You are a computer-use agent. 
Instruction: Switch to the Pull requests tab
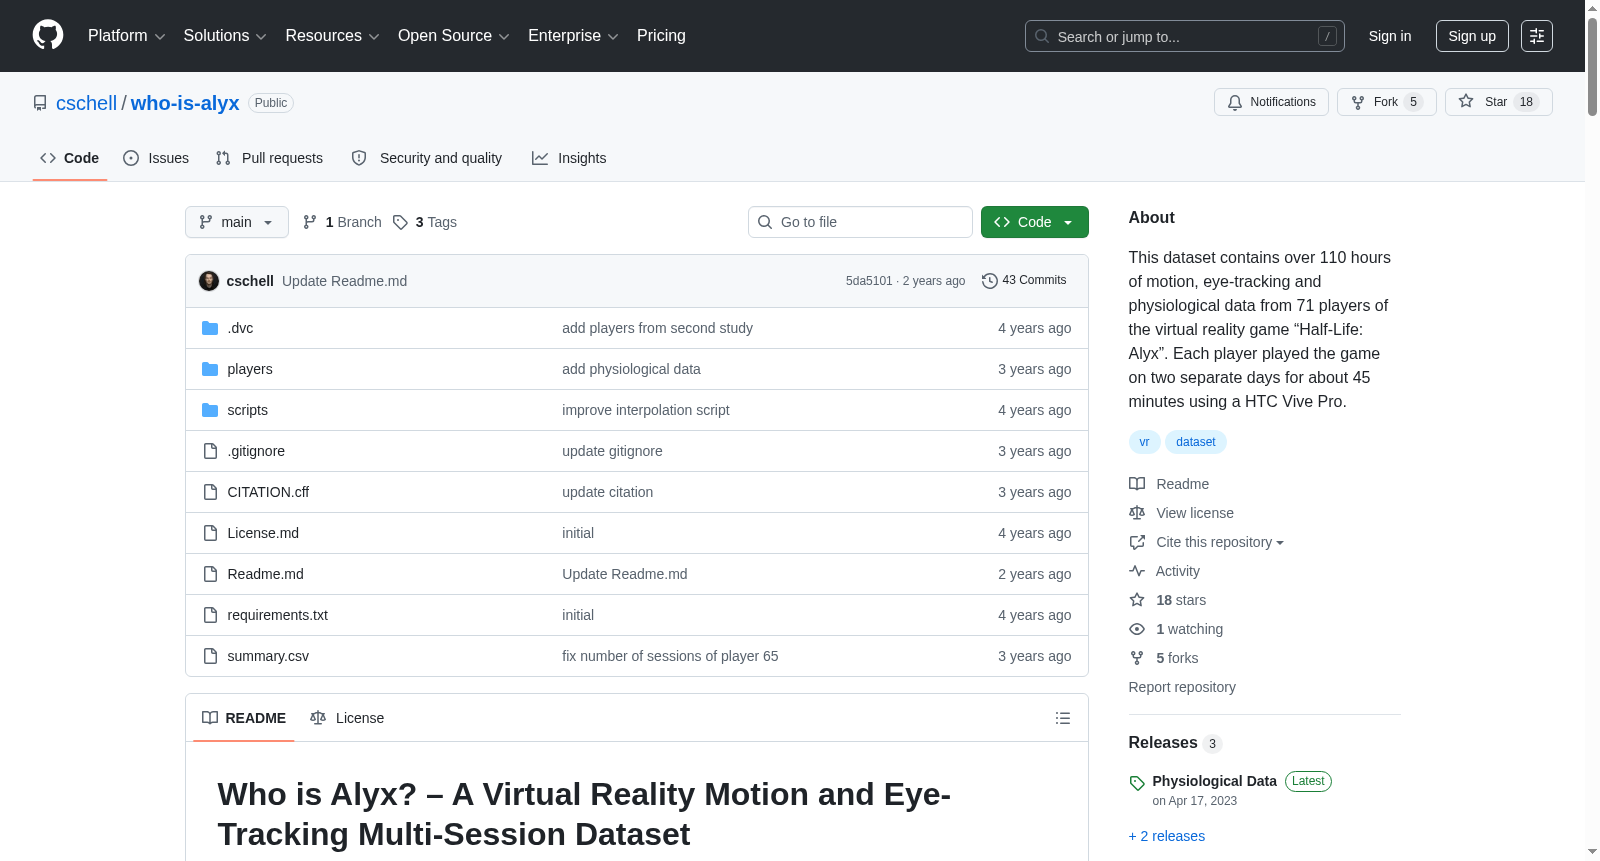coord(269,158)
